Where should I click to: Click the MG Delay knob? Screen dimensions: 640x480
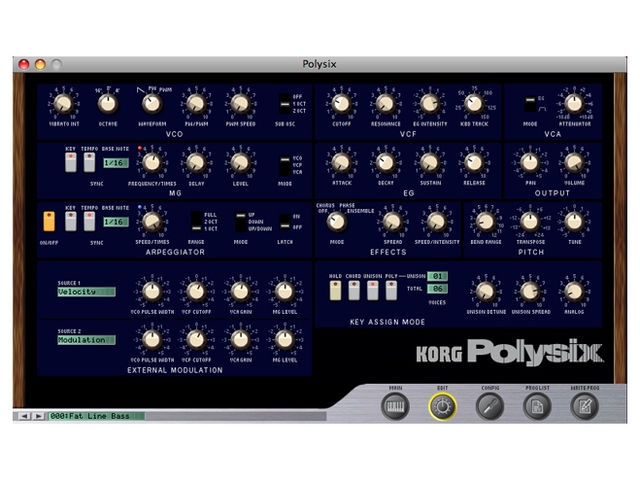pyautogui.click(x=196, y=163)
